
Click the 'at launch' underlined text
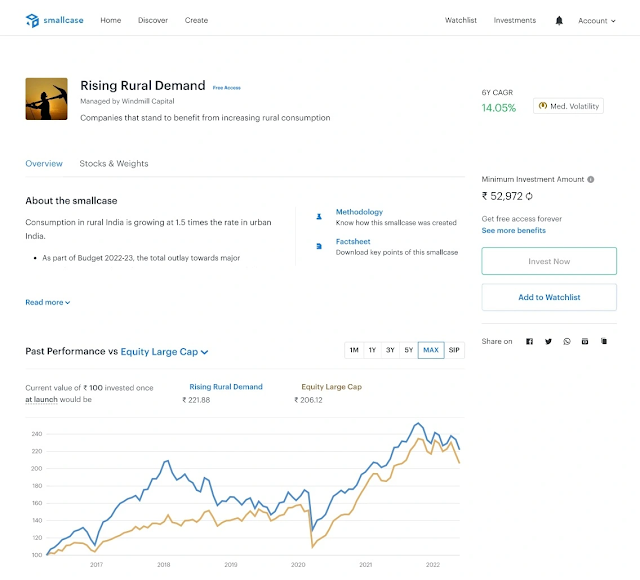[x=41, y=400]
